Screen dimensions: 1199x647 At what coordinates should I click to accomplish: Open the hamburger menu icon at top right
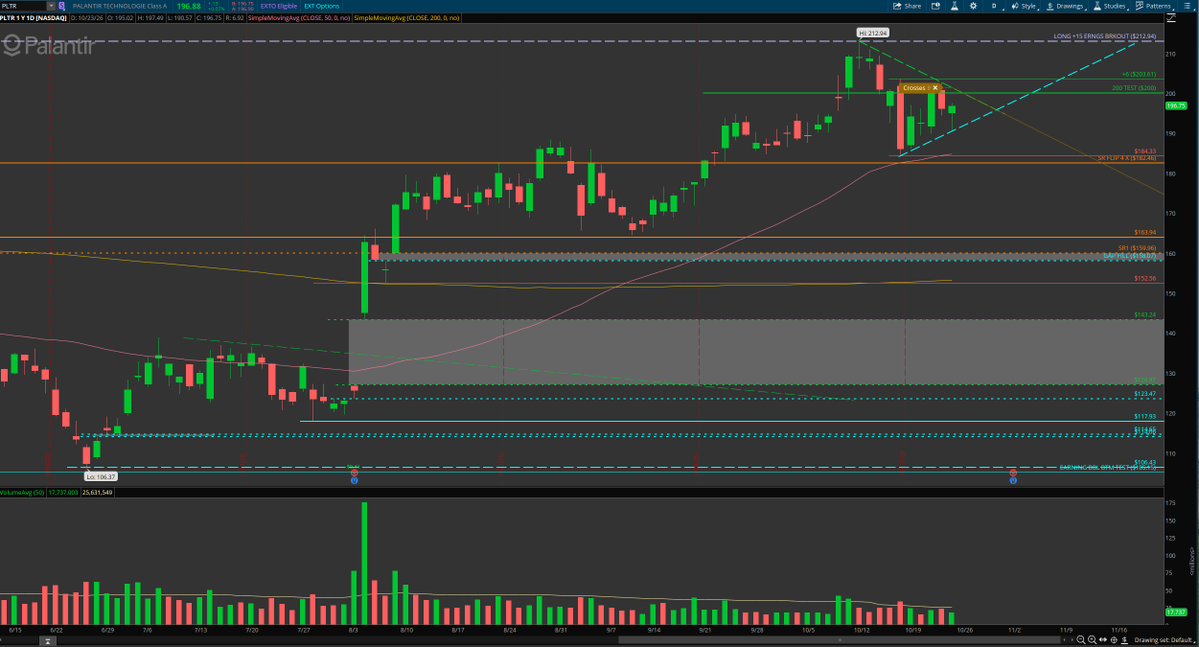pos(1188,6)
